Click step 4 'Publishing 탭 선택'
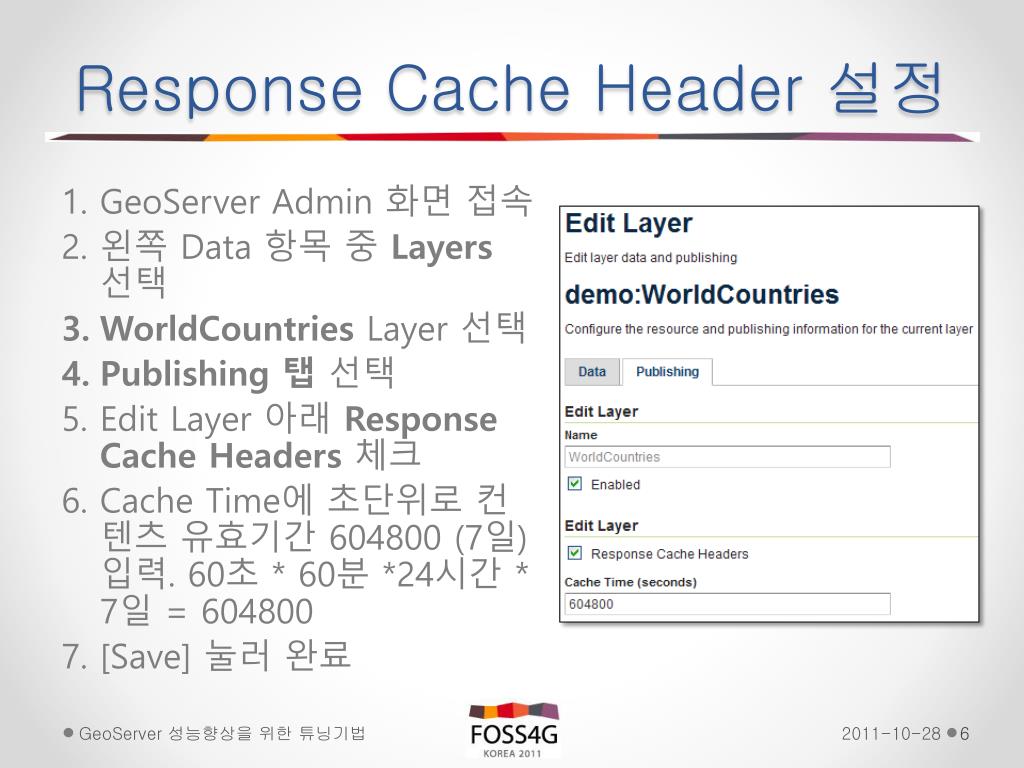 pos(229,373)
